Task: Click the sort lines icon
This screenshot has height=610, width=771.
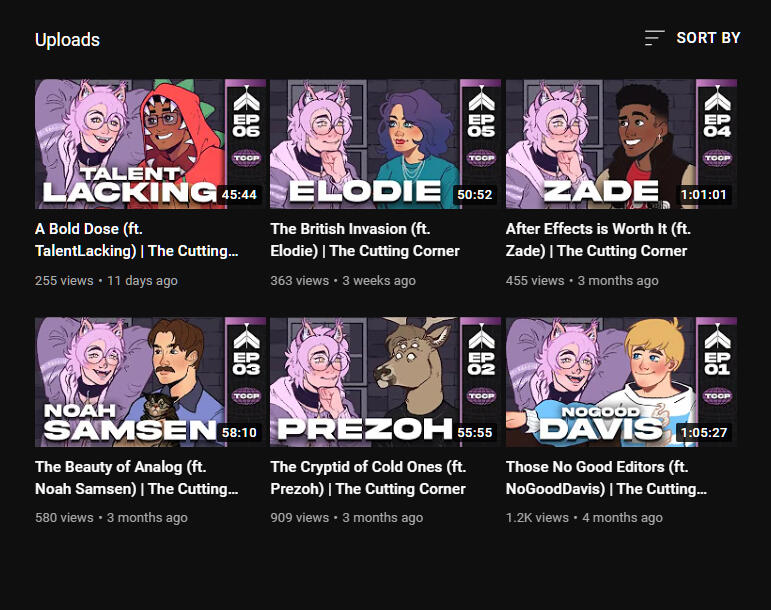Action: [x=654, y=38]
